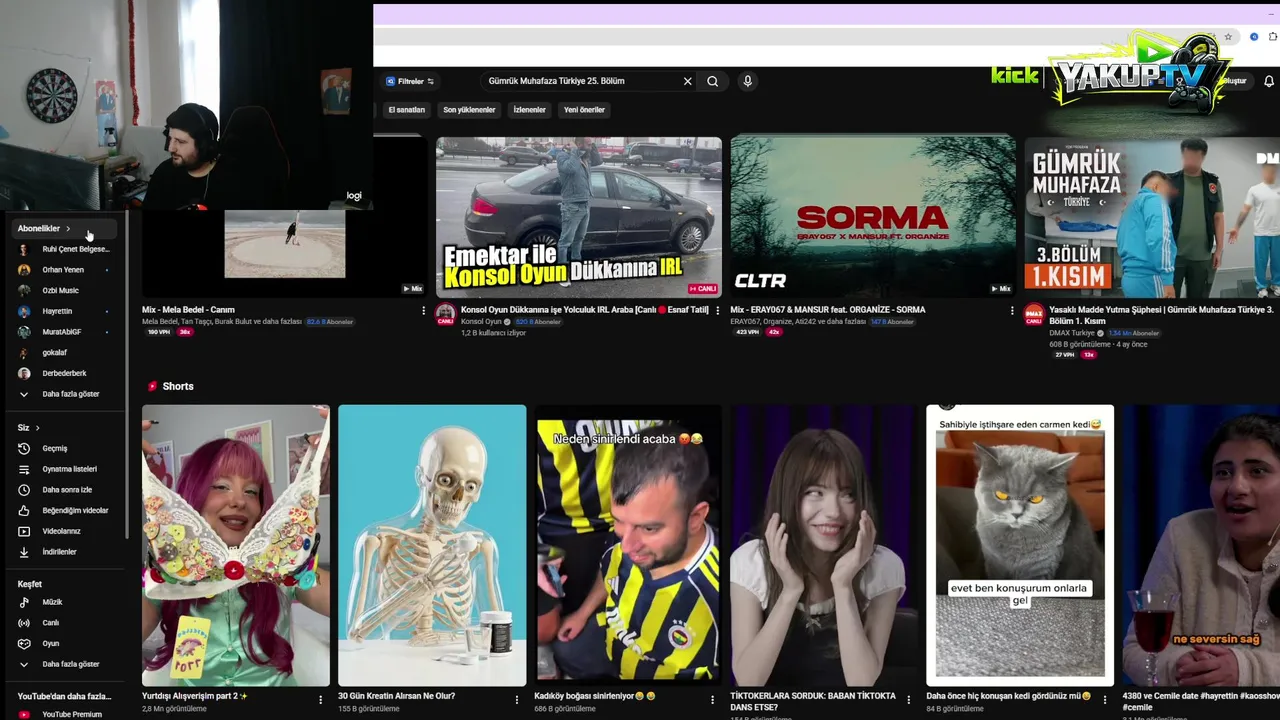This screenshot has width=1280, height=720.
Task: Open Mix - ERAY067 & MANSUR SORMA title
Action: [x=827, y=310]
